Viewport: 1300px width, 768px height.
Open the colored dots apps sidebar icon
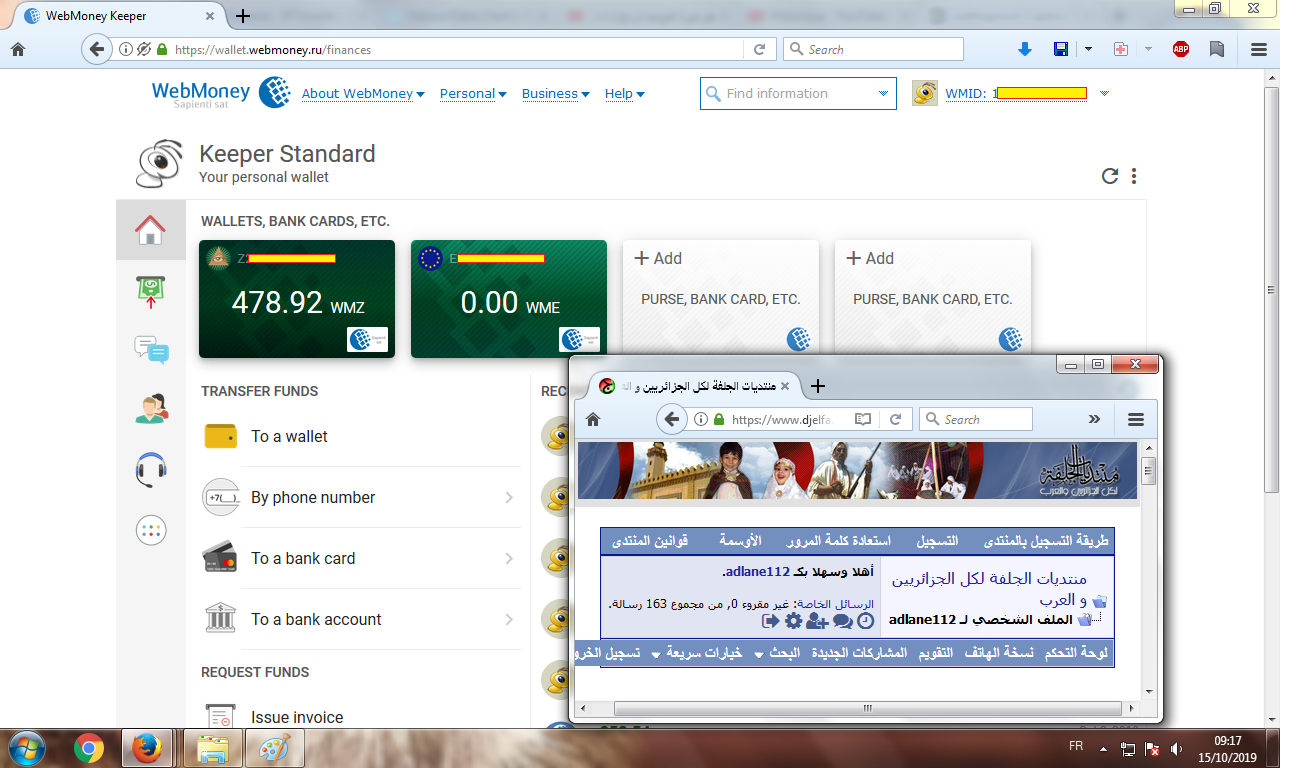151,530
